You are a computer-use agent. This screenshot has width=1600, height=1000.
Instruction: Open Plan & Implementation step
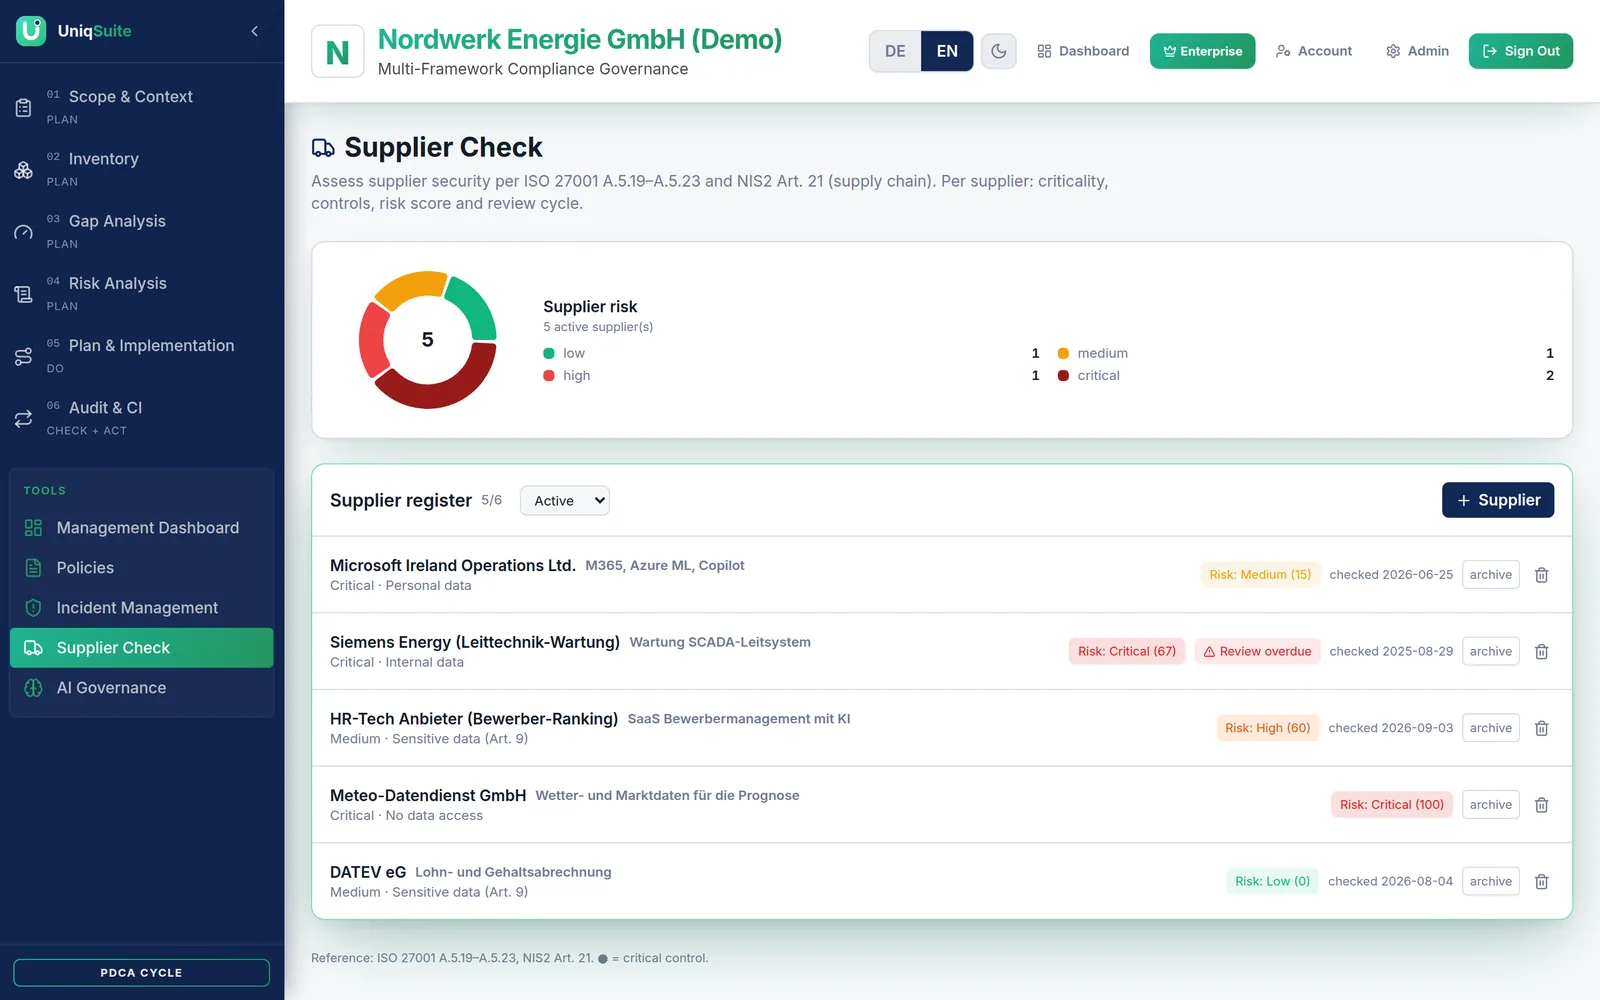point(142,356)
